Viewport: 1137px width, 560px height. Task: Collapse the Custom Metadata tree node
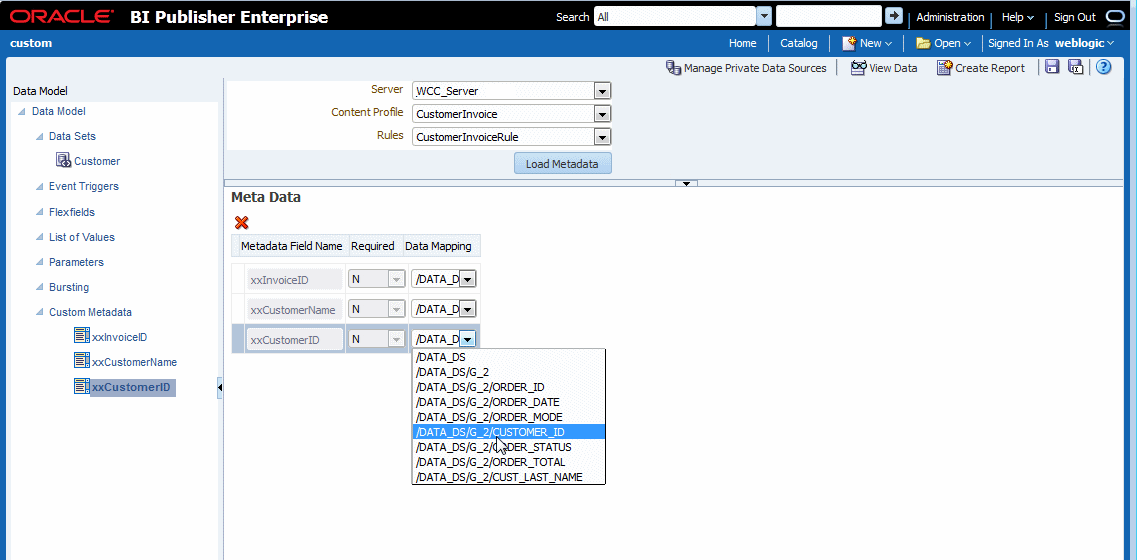pos(39,313)
